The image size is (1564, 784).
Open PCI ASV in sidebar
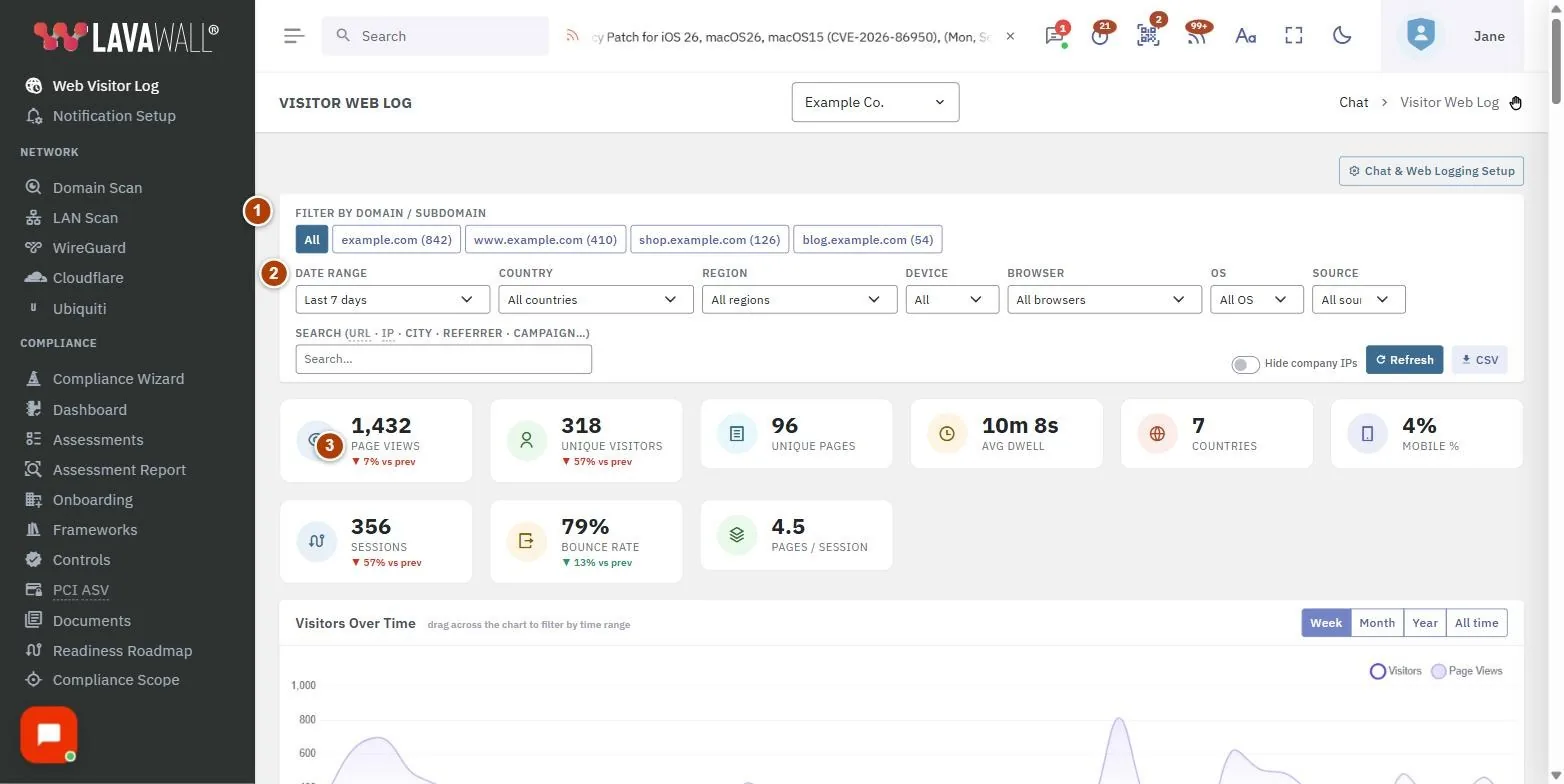point(67,590)
